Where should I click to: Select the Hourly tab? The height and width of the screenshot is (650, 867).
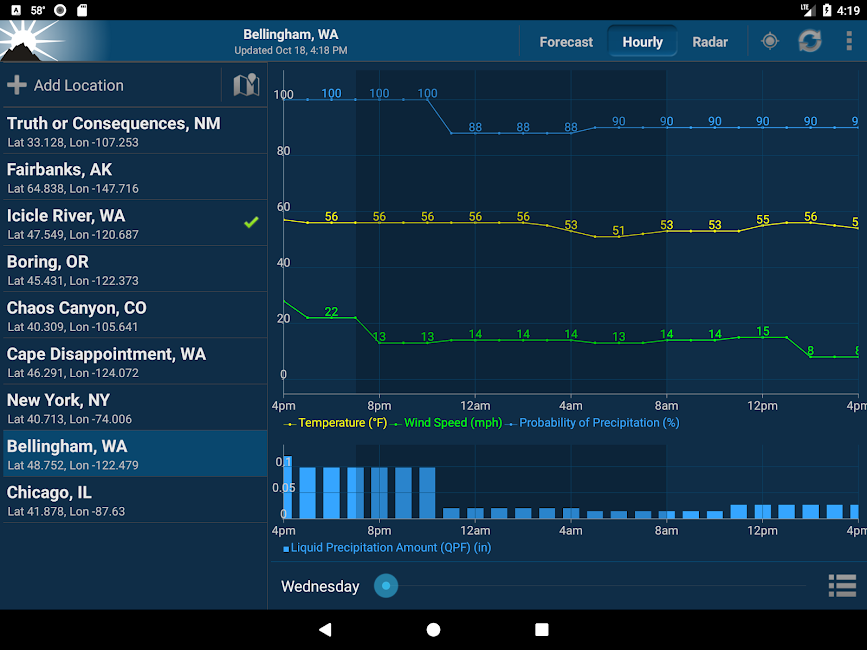(643, 42)
